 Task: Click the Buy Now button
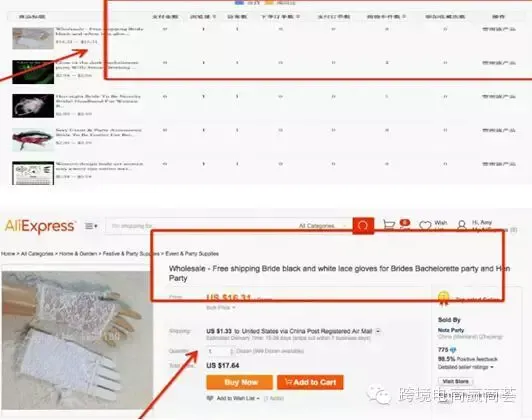[x=240, y=382]
